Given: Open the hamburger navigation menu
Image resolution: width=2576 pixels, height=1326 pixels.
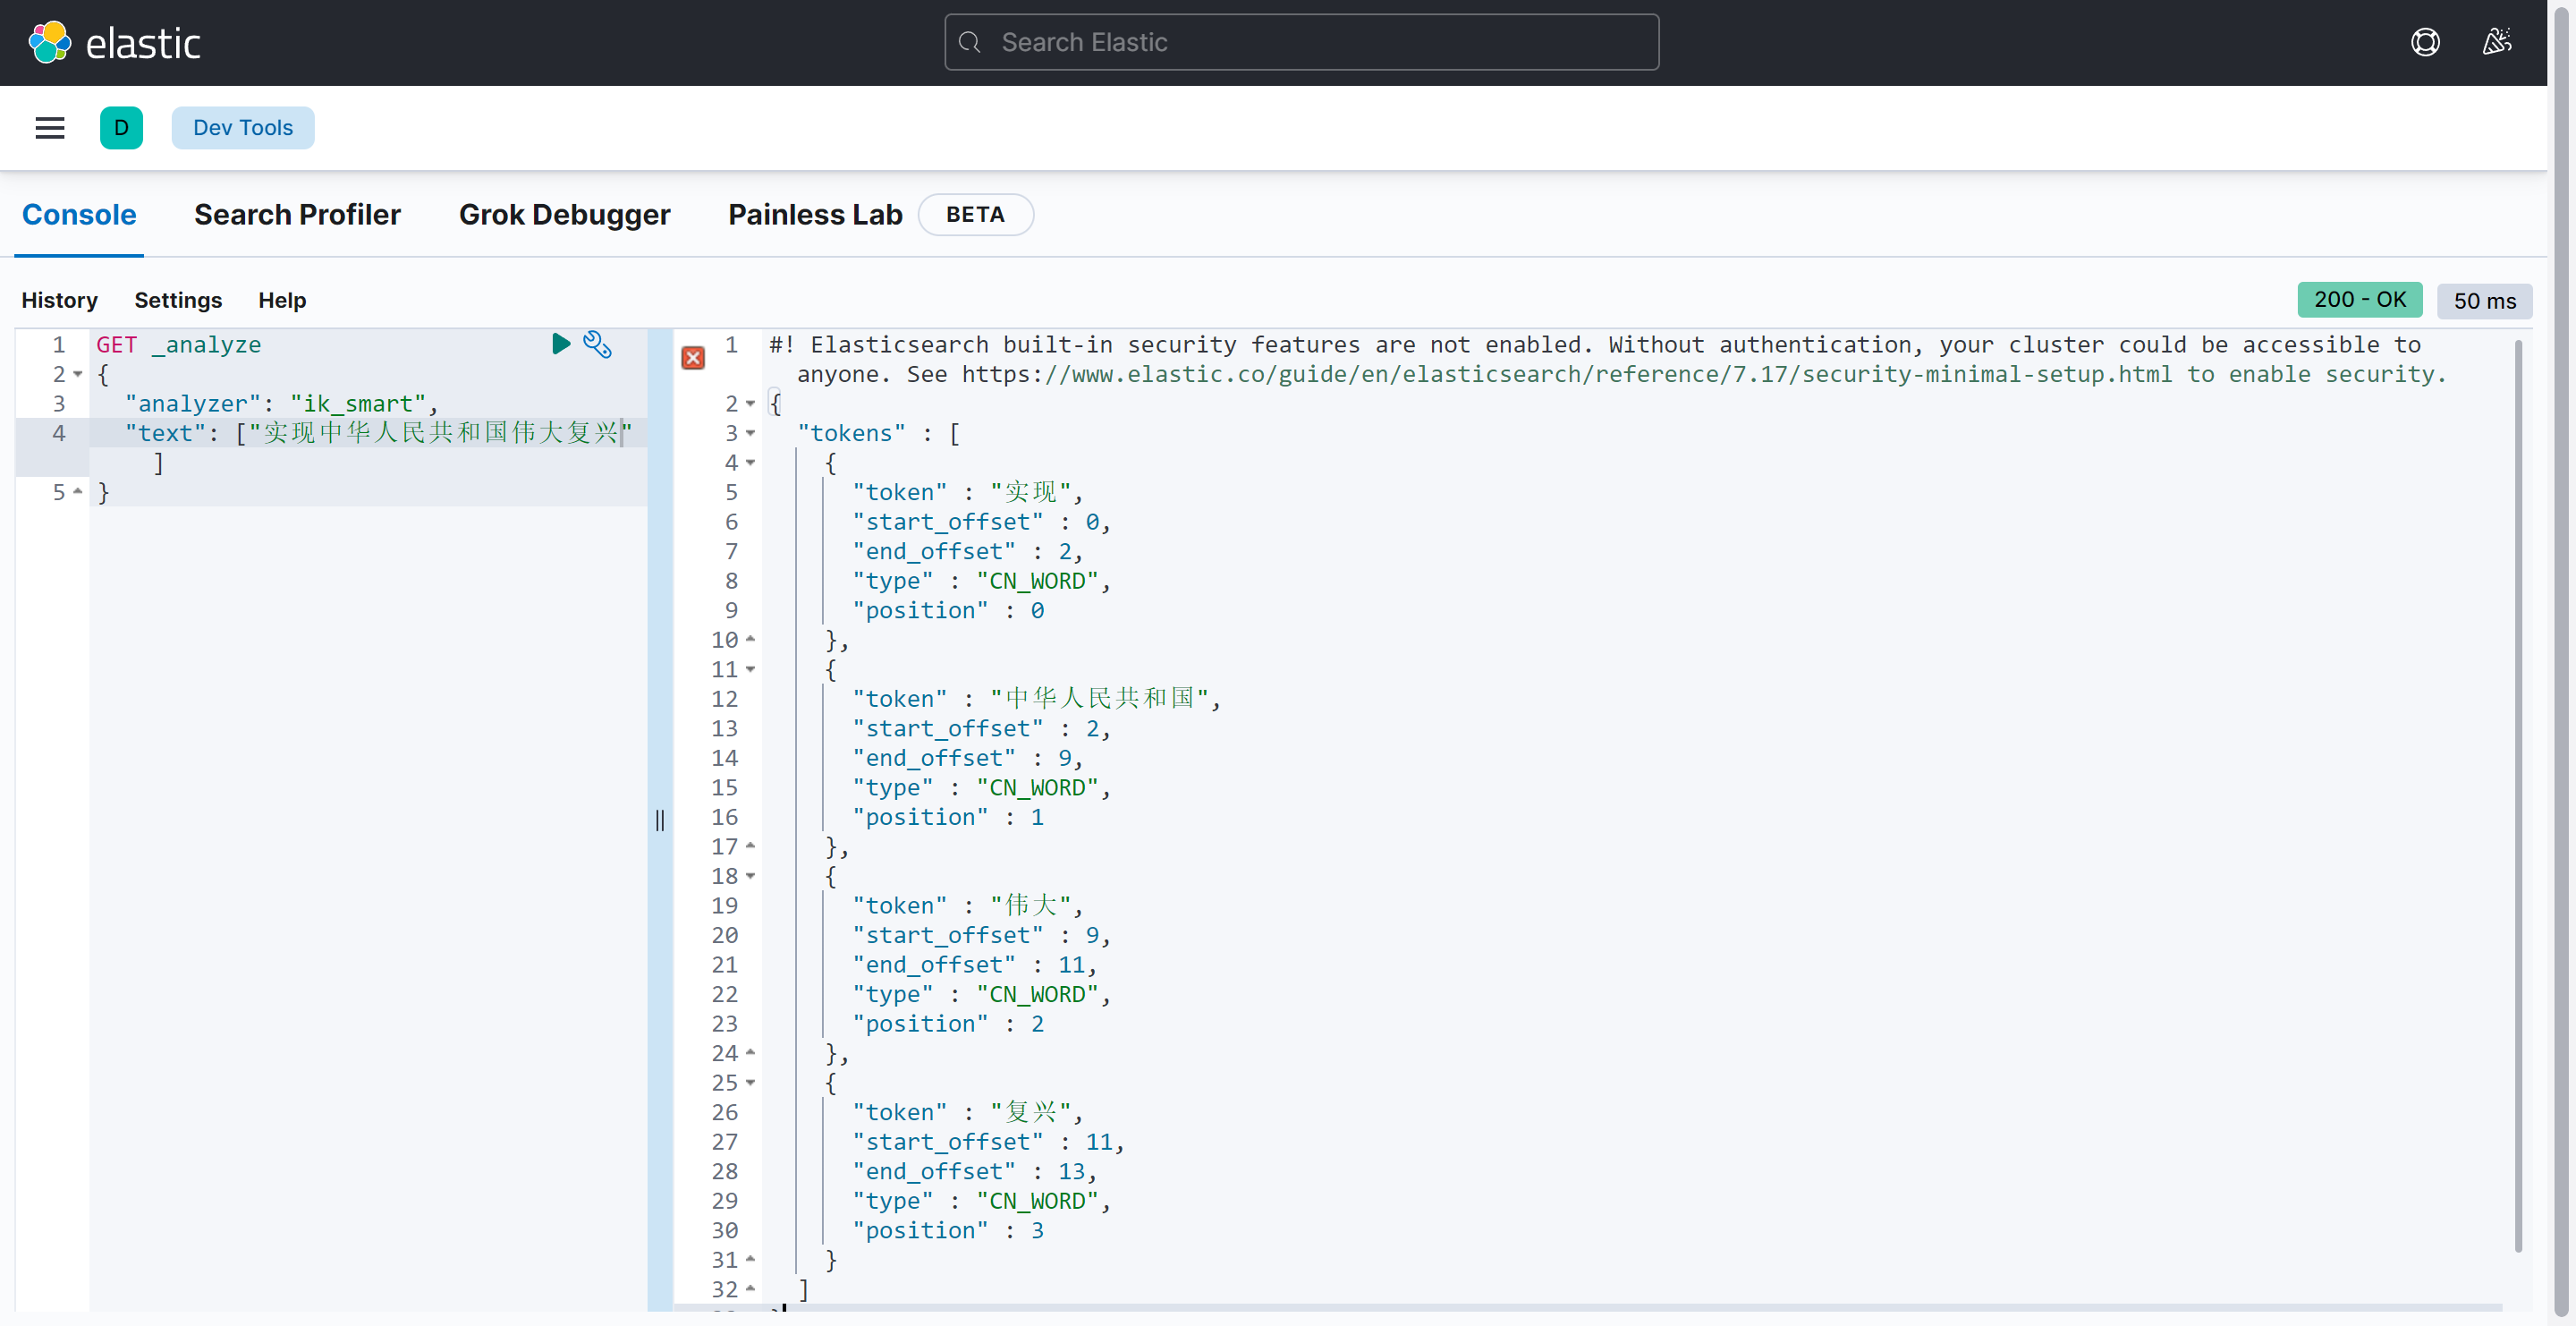Looking at the screenshot, I should 50,128.
